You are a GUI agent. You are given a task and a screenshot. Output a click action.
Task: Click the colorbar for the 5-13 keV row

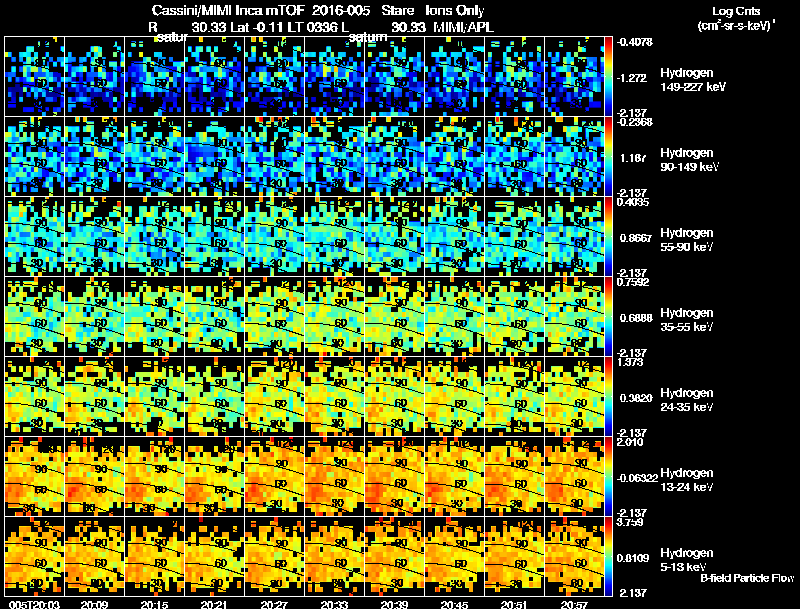(608, 557)
